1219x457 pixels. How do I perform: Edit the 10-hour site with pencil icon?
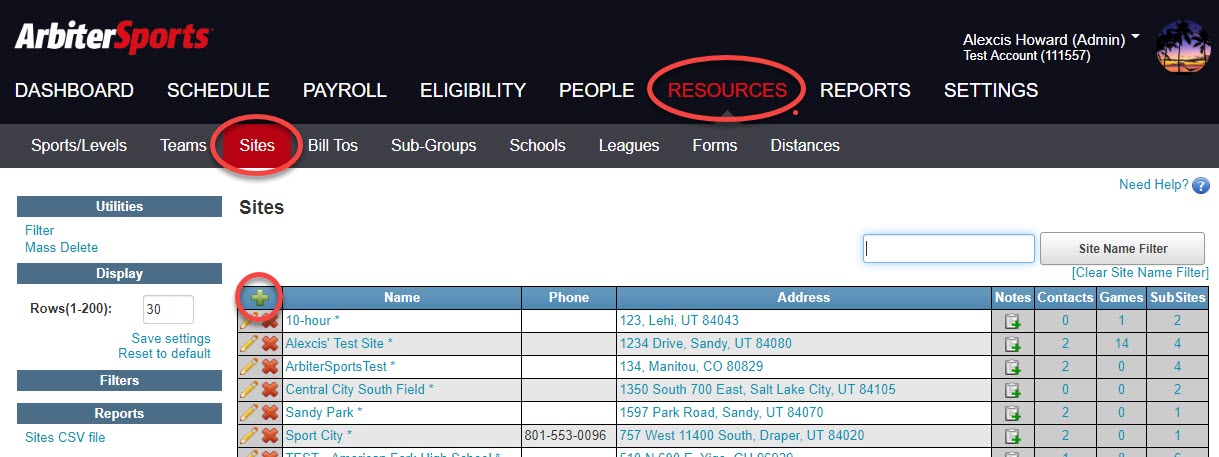point(249,321)
